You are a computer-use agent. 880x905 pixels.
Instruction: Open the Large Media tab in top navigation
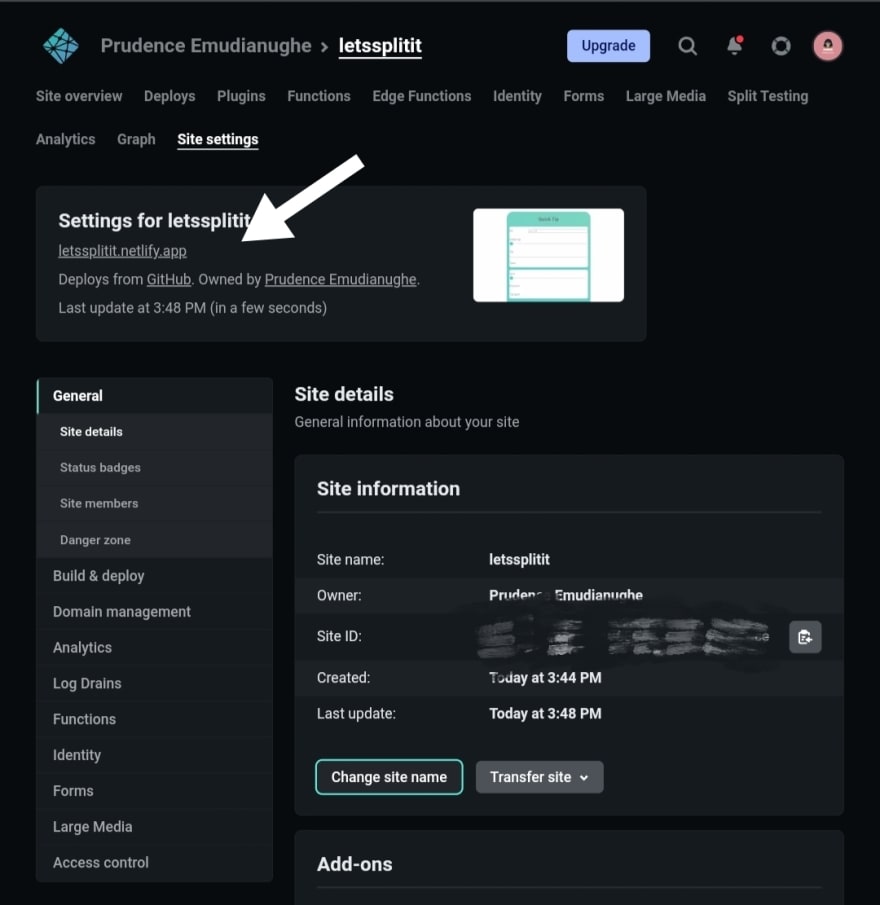coord(666,96)
